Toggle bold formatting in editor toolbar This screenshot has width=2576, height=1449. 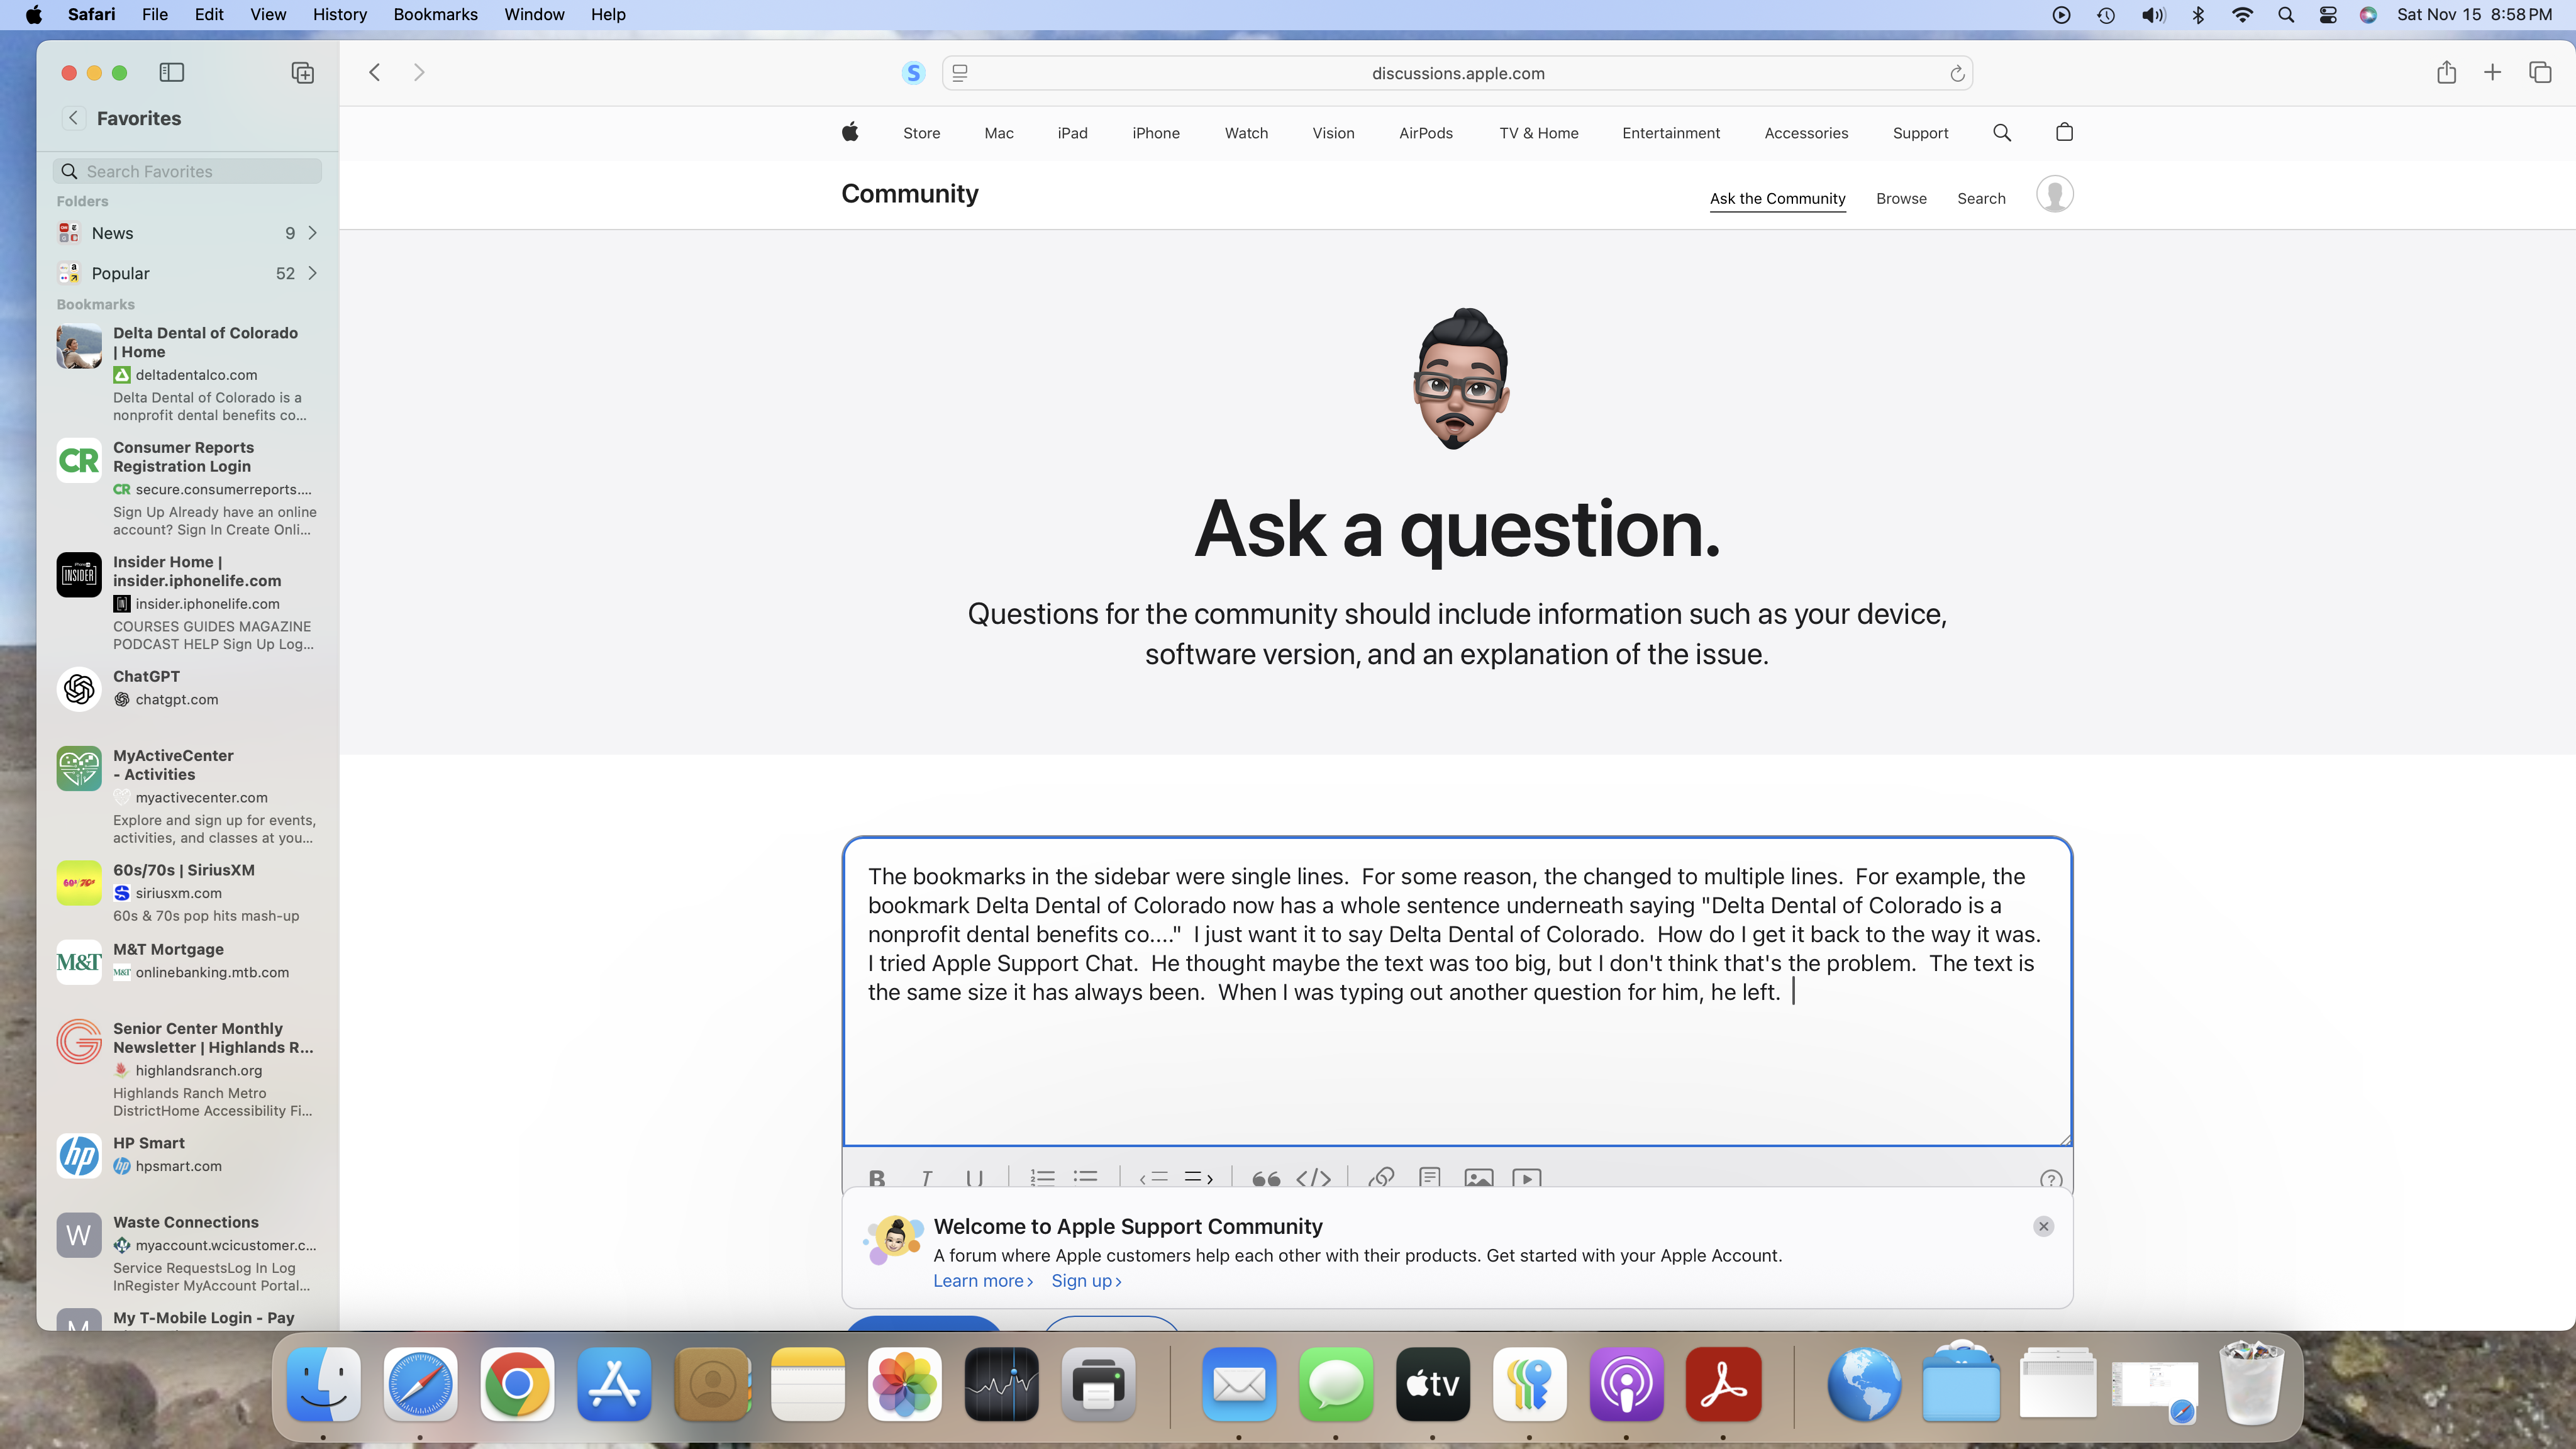pyautogui.click(x=877, y=1178)
